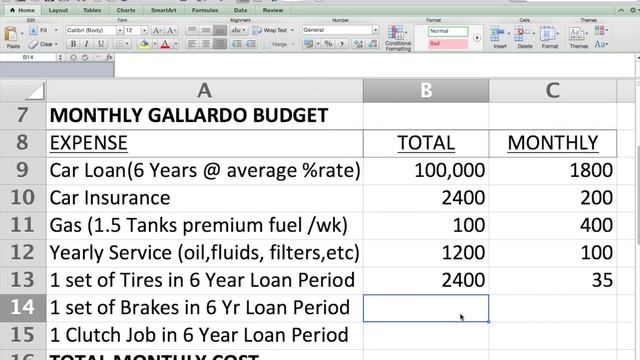Open Conditional Formatting

point(398,38)
